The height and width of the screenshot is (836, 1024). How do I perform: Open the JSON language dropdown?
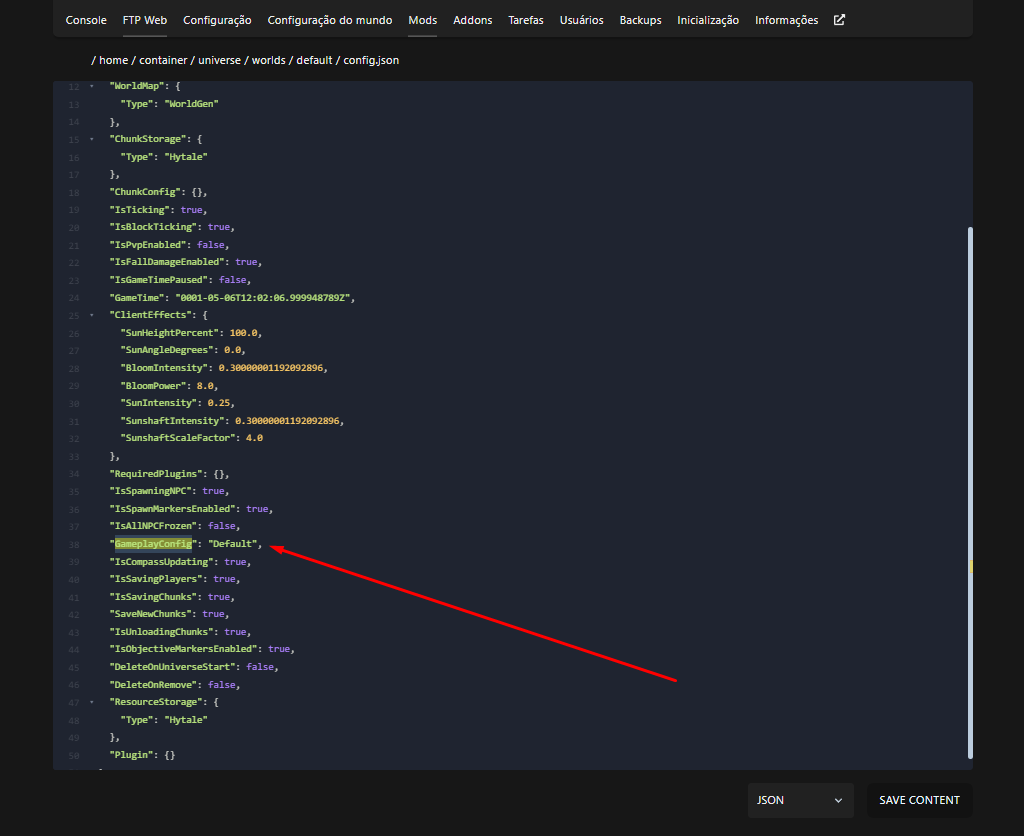pos(800,800)
